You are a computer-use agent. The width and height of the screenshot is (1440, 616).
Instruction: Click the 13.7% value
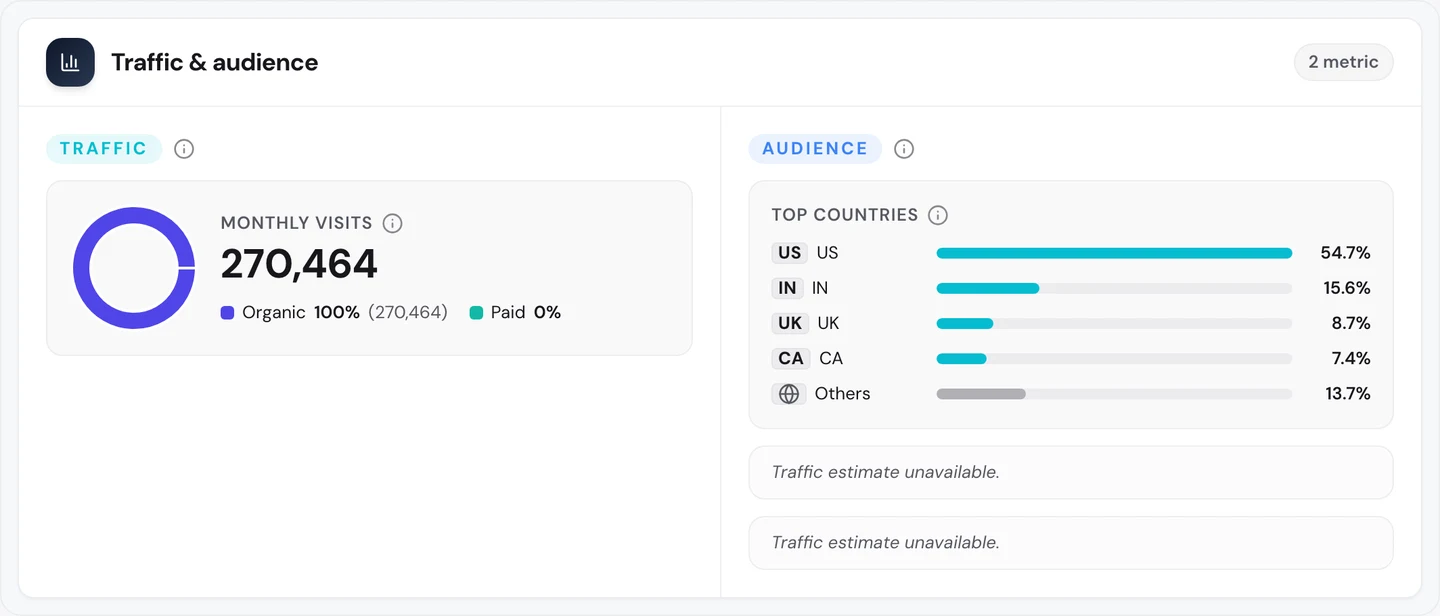click(x=1347, y=394)
